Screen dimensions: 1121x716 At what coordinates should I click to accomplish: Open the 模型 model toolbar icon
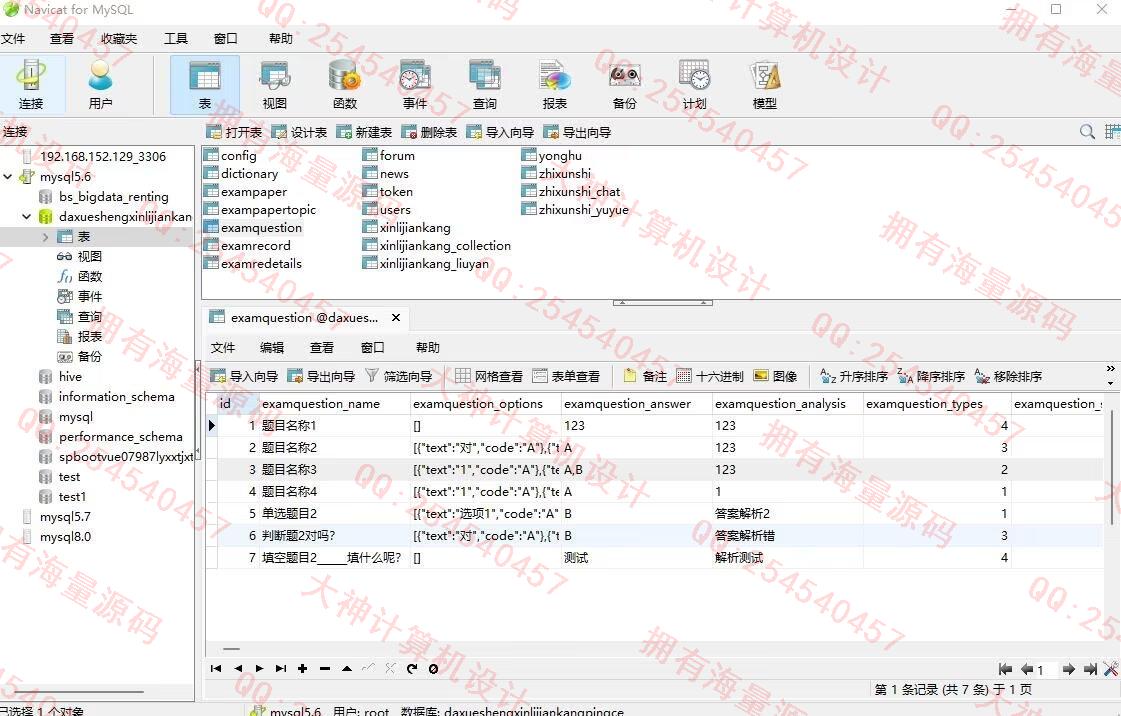[764, 84]
